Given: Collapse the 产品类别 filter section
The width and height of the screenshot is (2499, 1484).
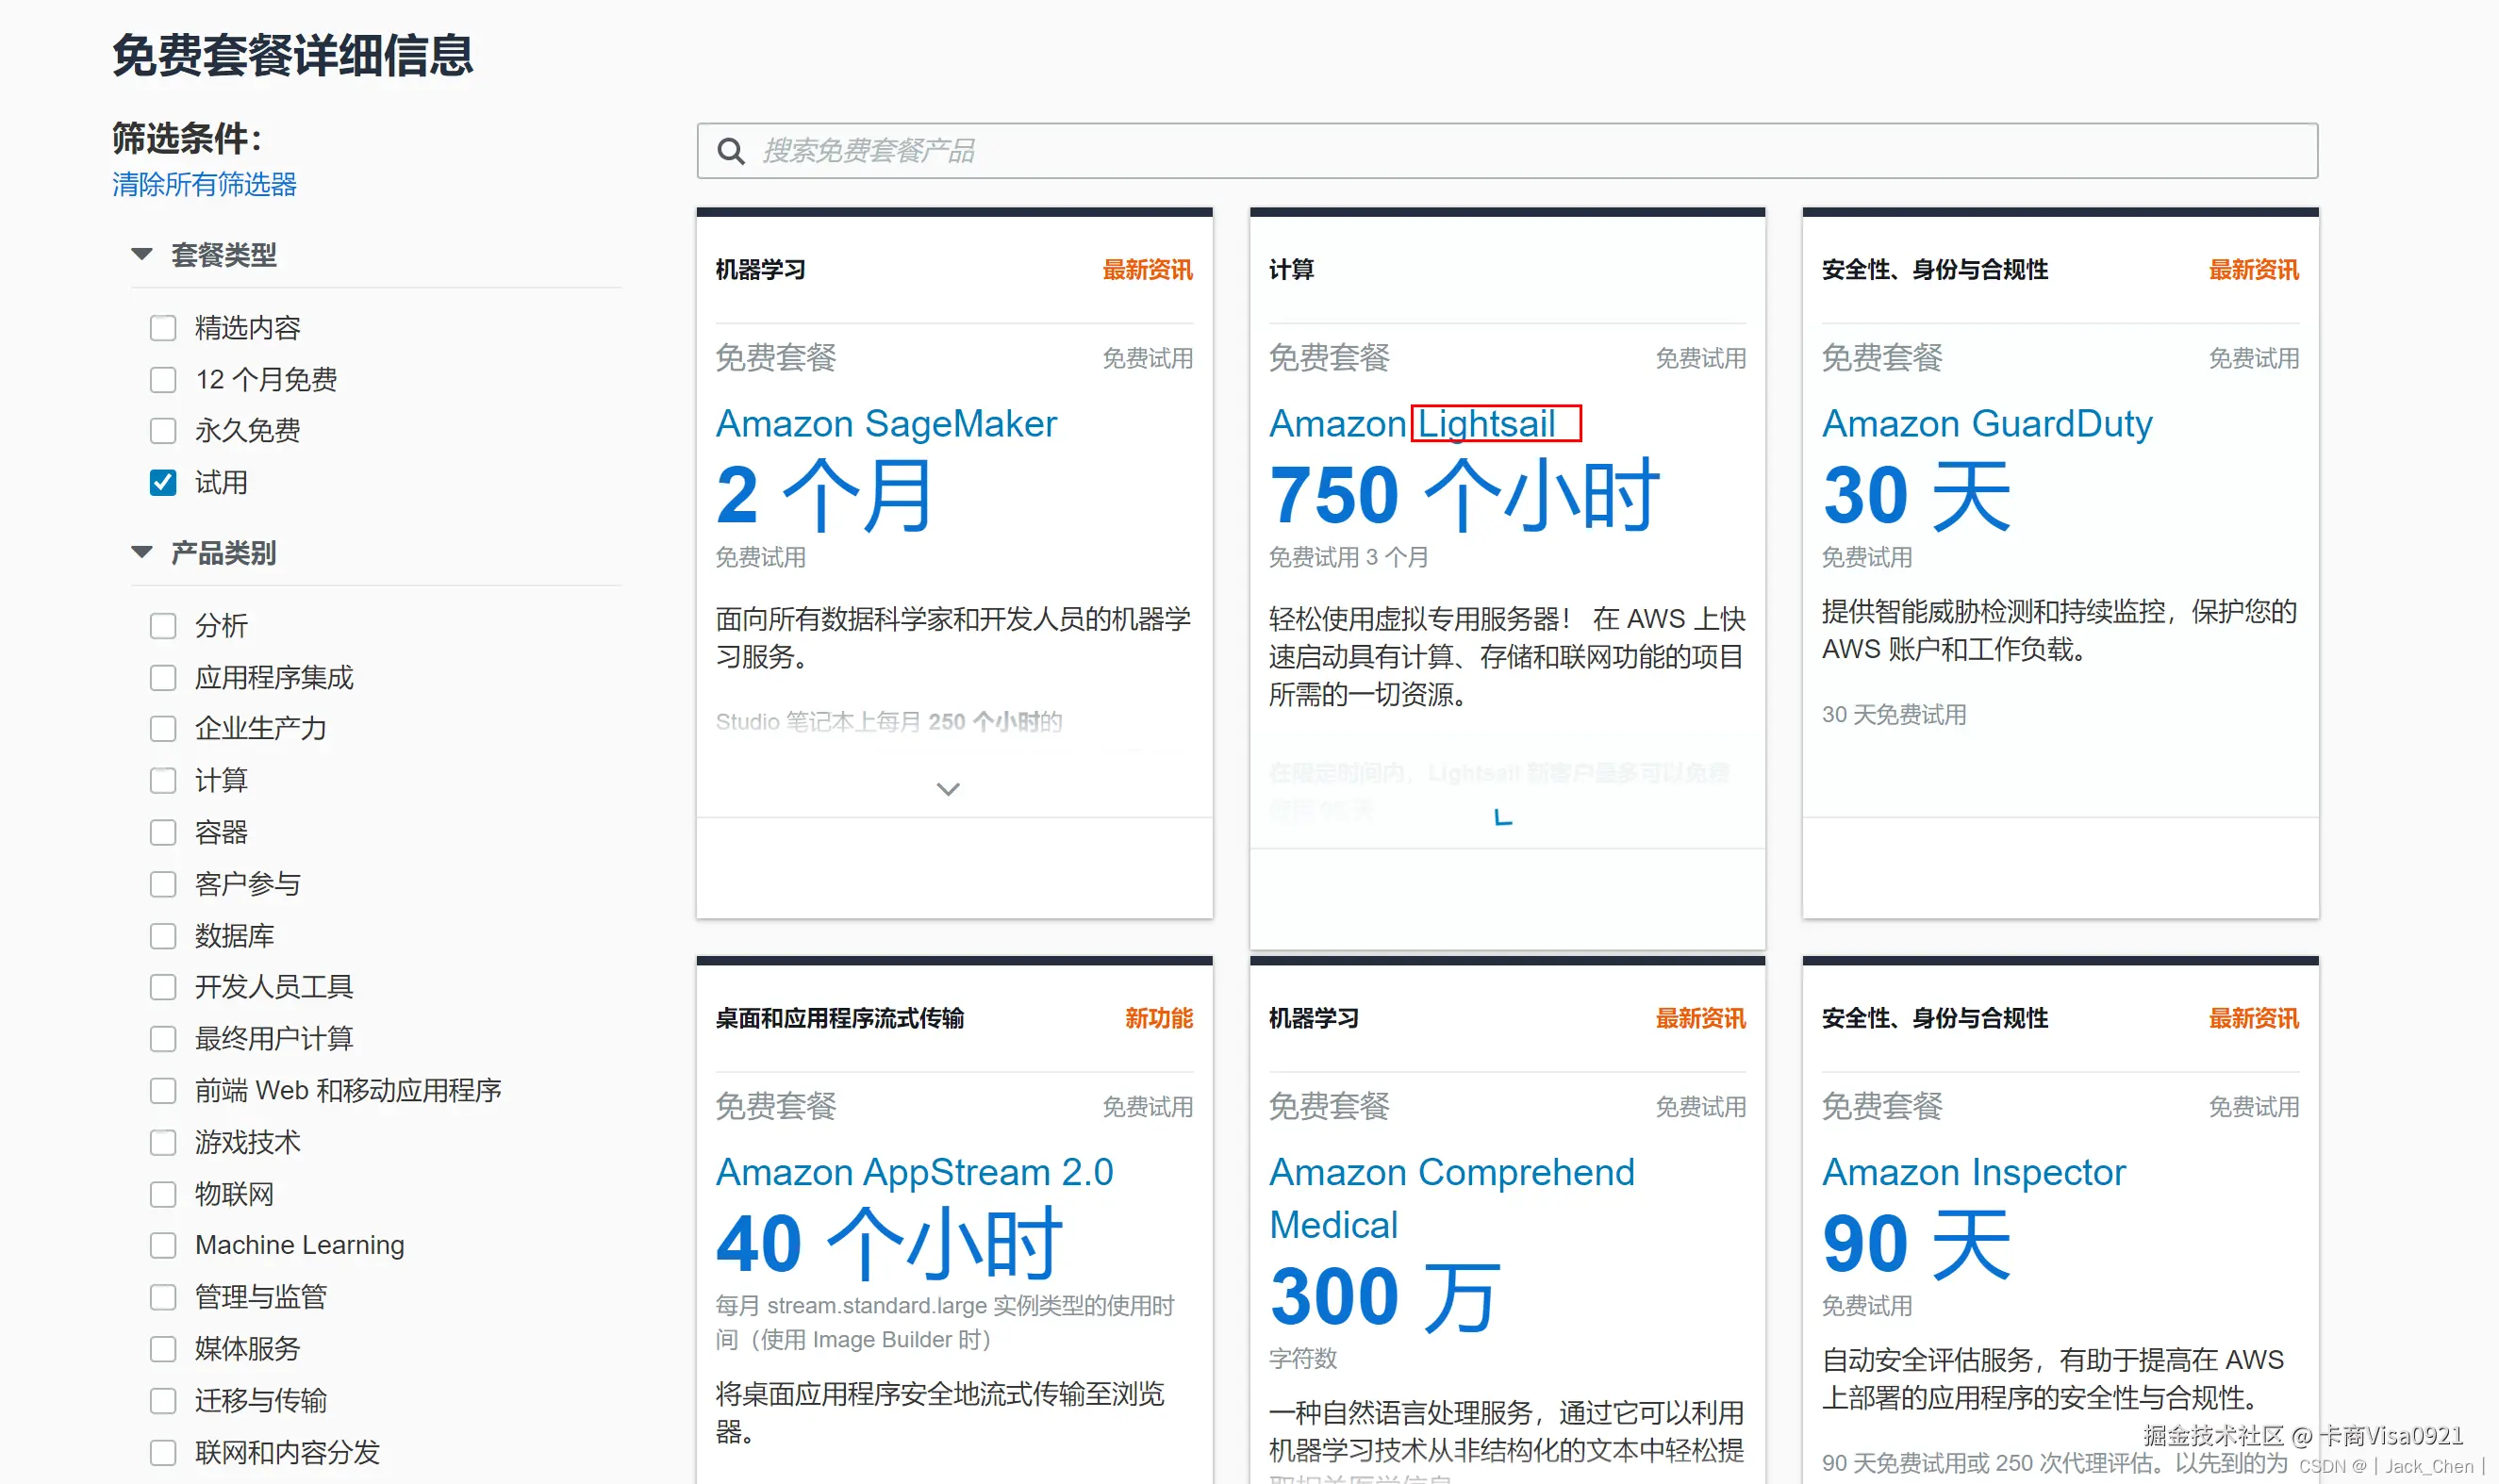Looking at the screenshot, I should (142, 553).
